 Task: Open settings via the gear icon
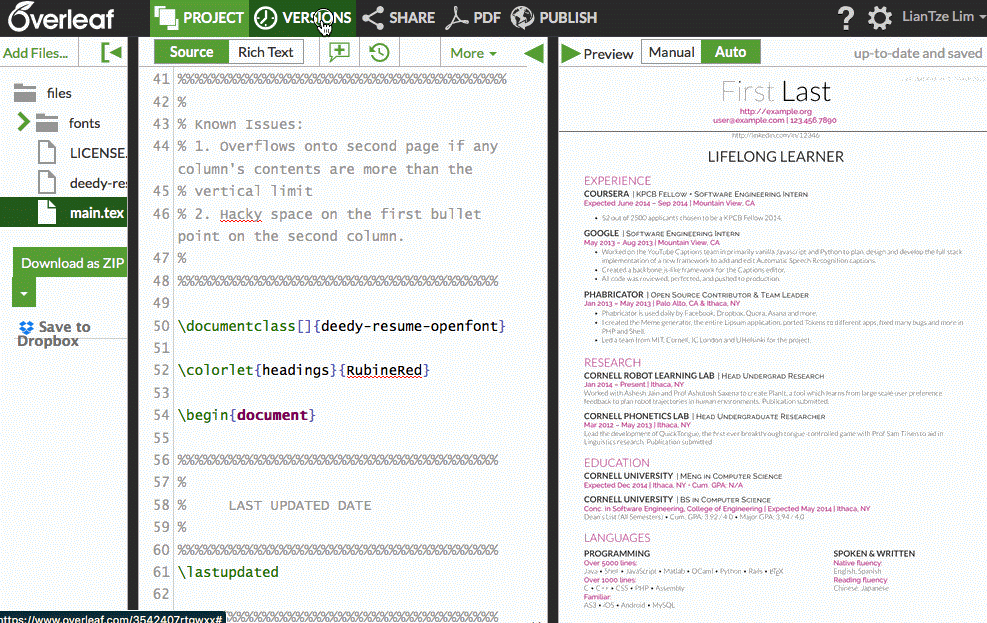tap(880, 18)
